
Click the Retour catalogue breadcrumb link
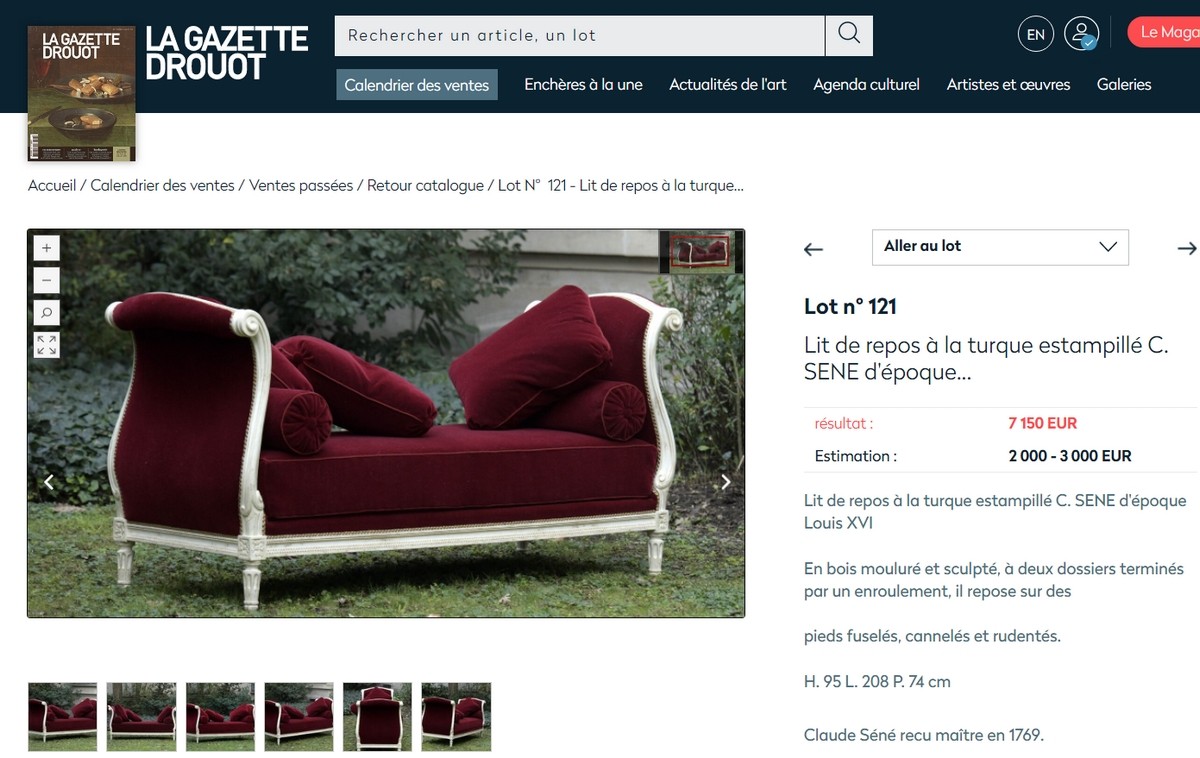pos(425,186)
